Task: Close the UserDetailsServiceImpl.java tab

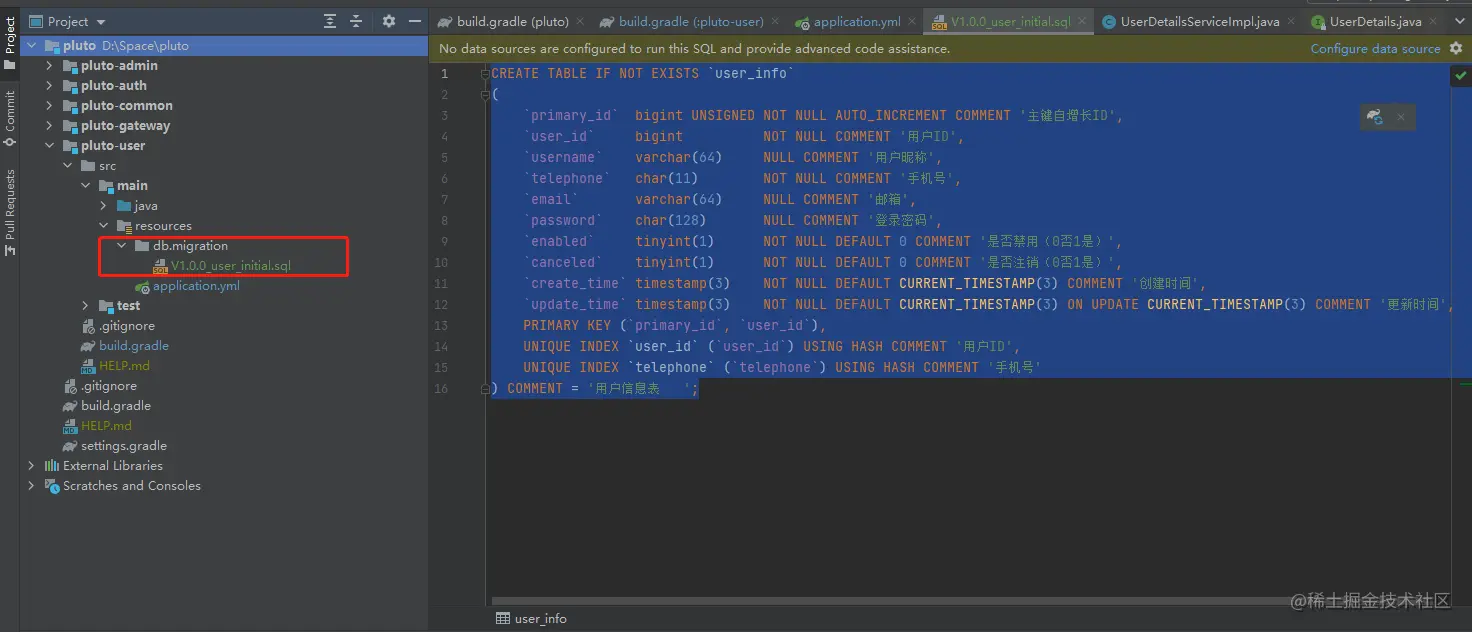Action: click(1290, 21)
